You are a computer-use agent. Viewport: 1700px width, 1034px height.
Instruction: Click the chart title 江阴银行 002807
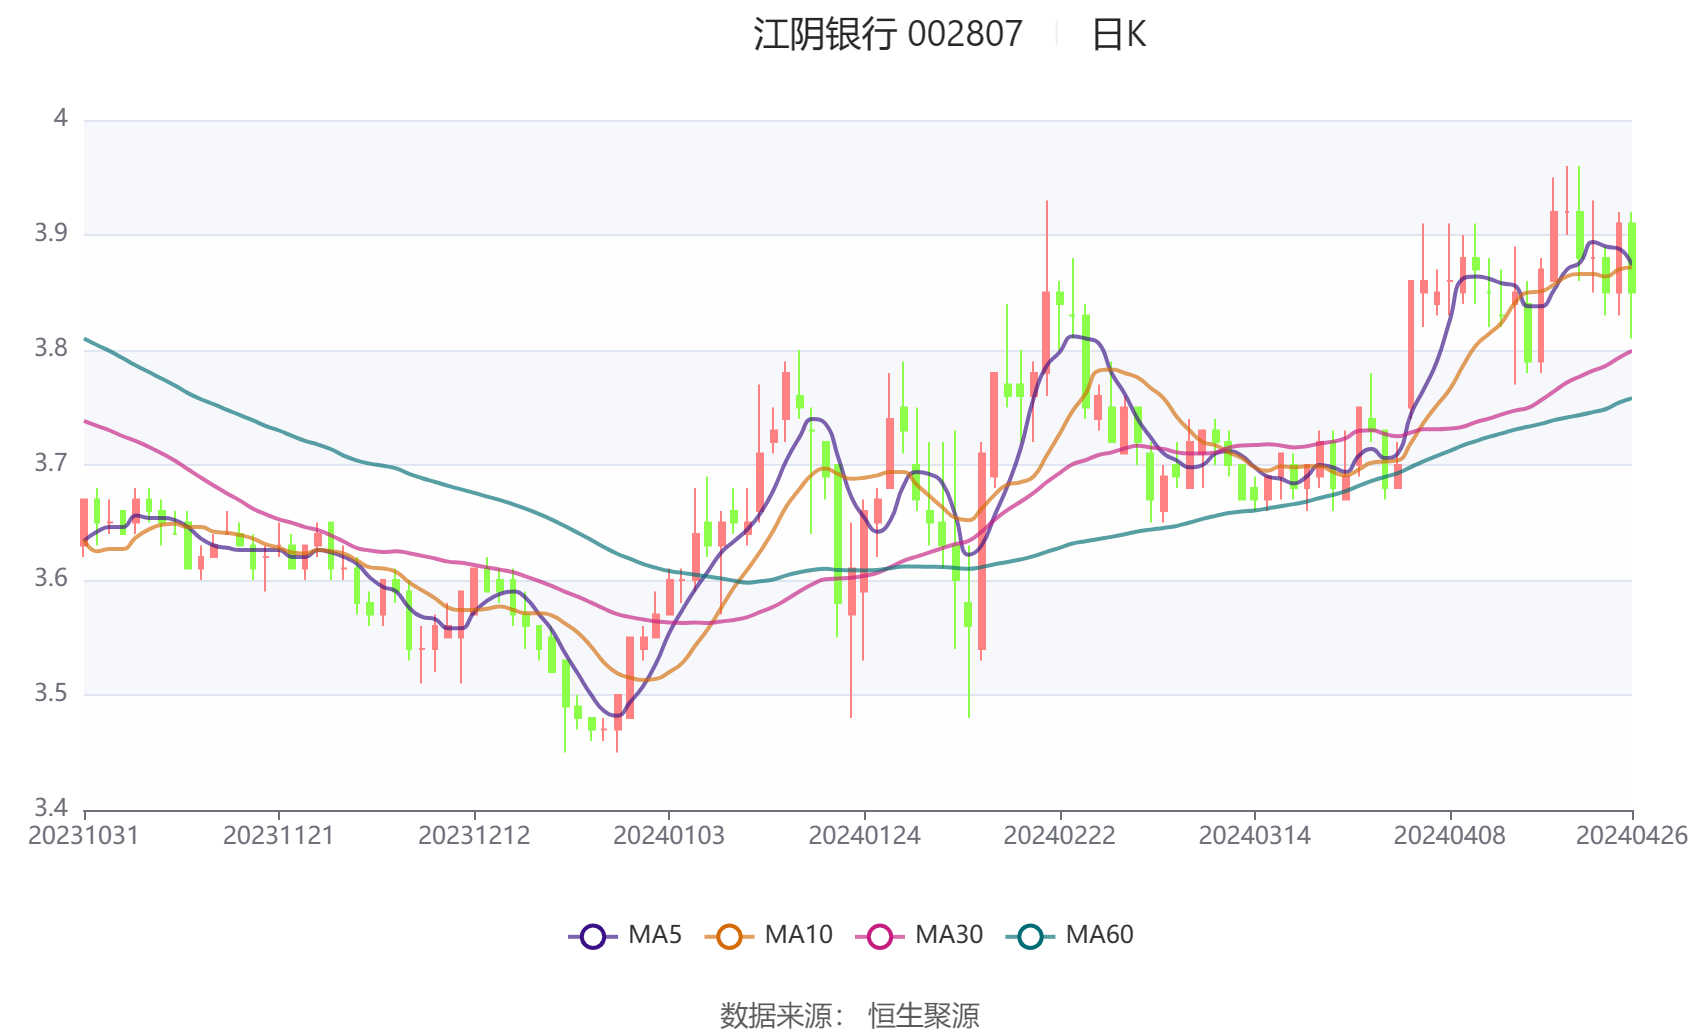point(888,35)
